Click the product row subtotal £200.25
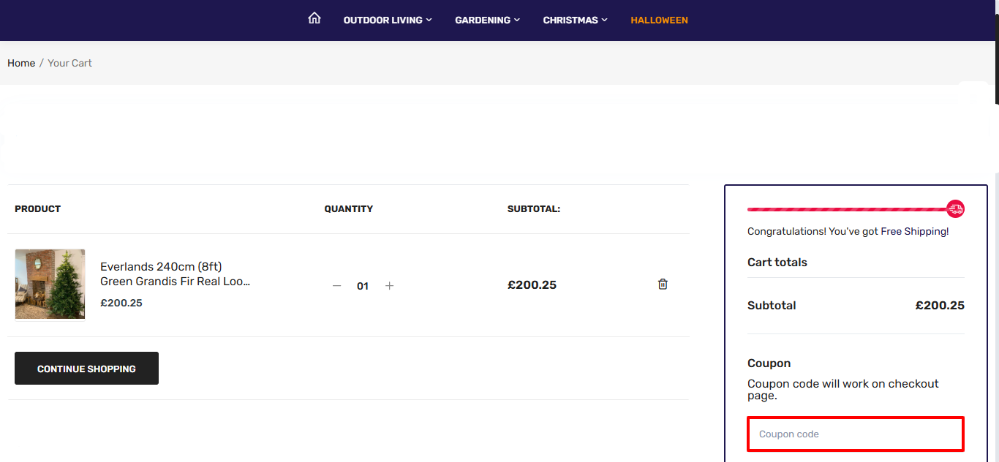The height and width of the screenshot is (462, 999). (532, 285)
